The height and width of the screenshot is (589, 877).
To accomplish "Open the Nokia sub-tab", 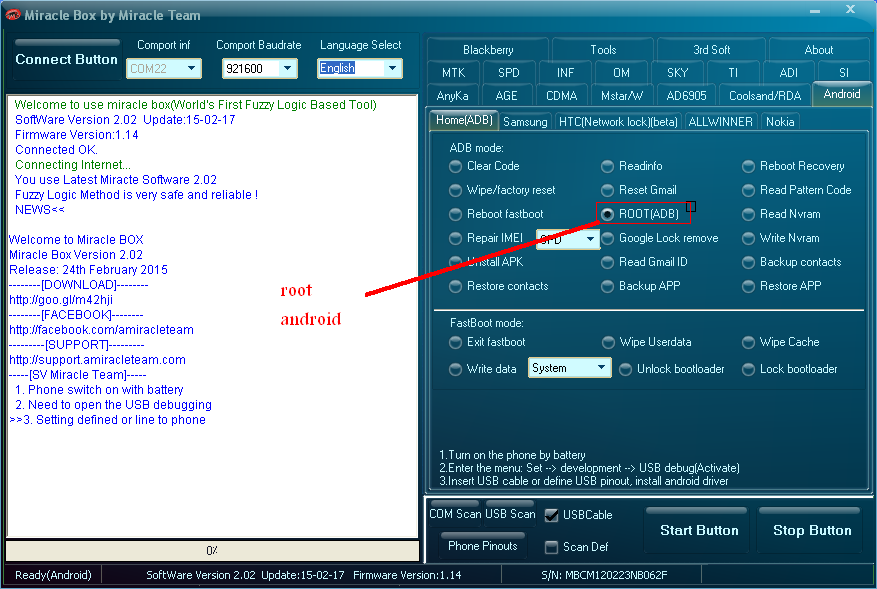I will 780,122.
